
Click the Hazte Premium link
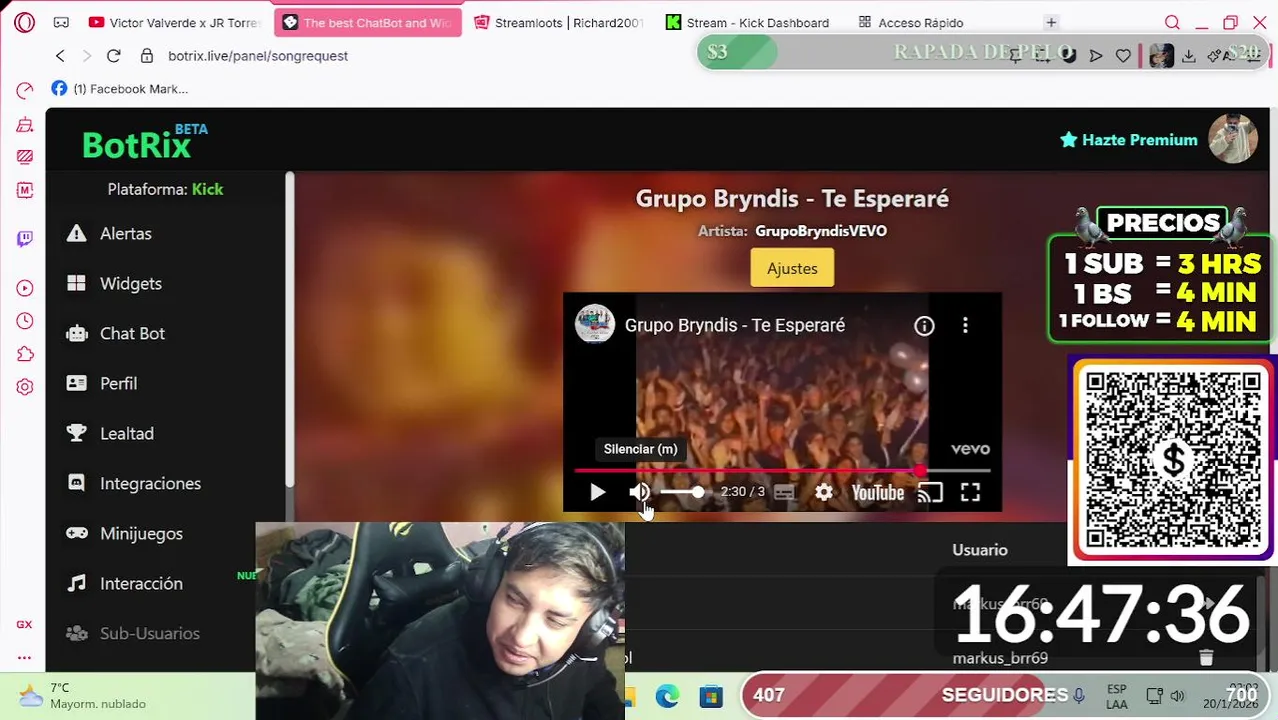click(1129, 140)
